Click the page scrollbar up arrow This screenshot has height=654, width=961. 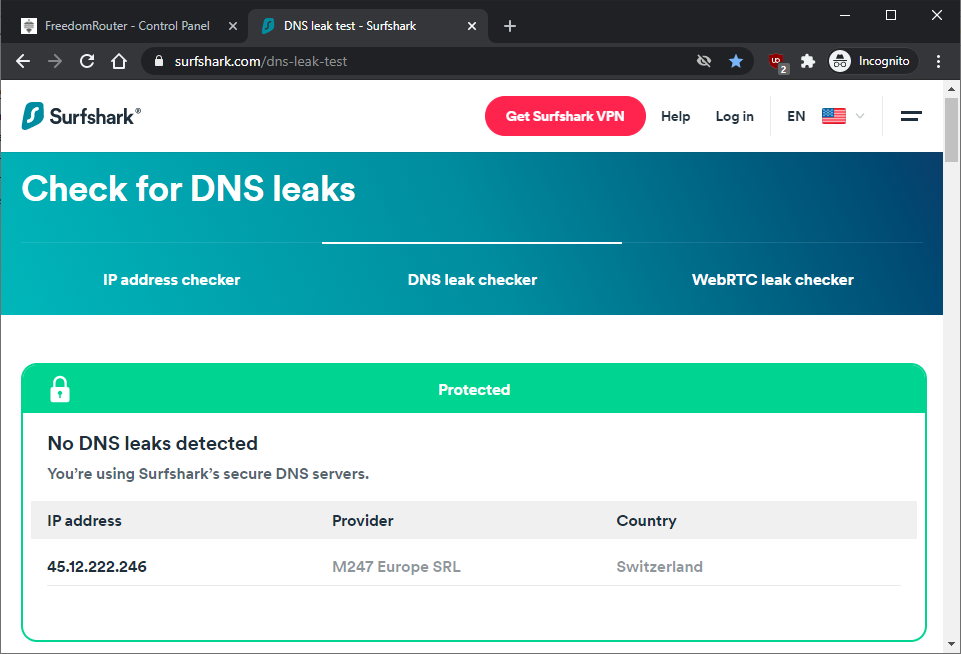[x=951, y=89]
